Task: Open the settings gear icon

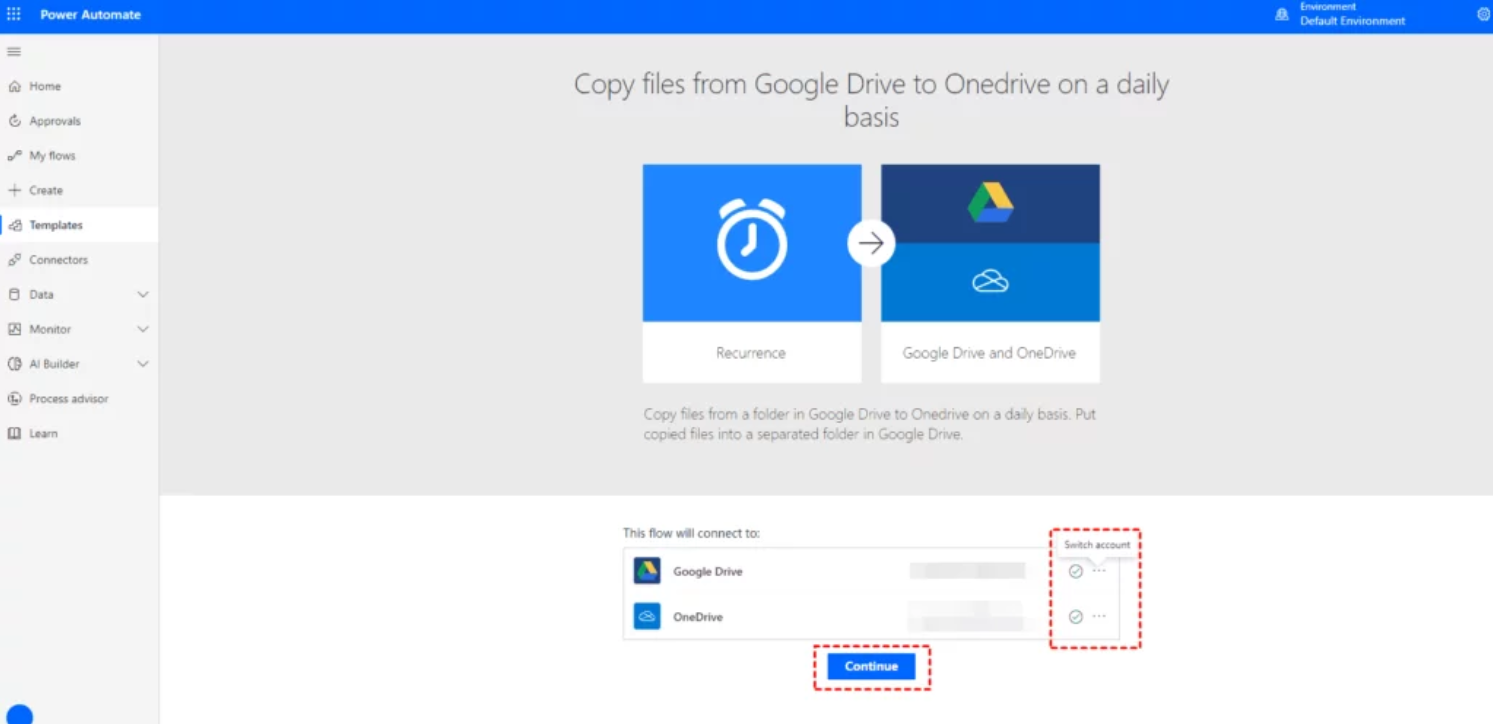Action: click(x=1483, y=14)
